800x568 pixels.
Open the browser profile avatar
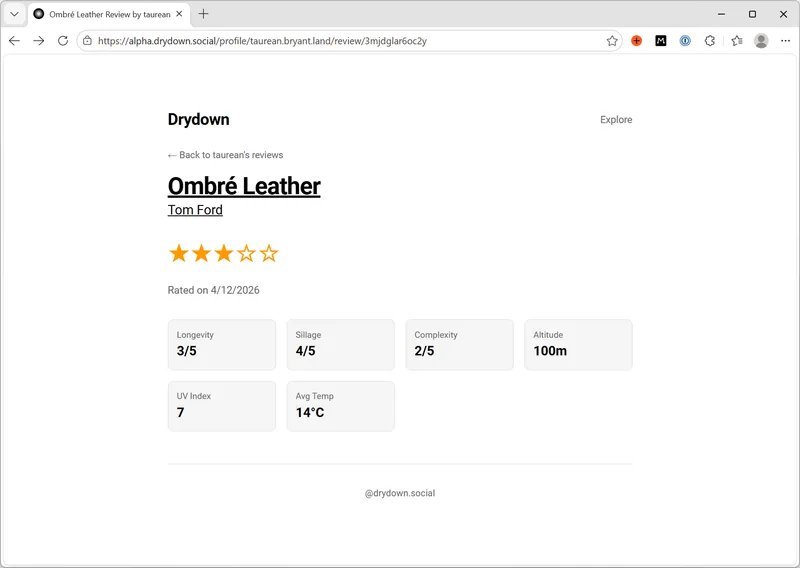pyautogui.click(x=761, y=41)
